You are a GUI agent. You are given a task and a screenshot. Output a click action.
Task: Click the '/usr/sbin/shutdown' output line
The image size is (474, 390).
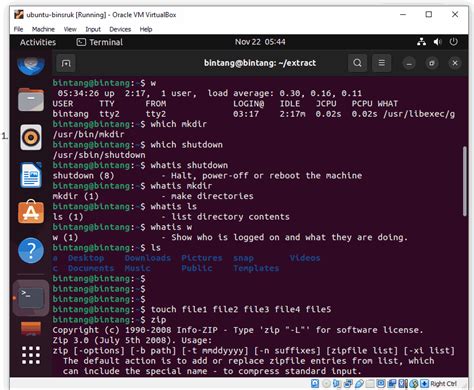pos(99,155)
